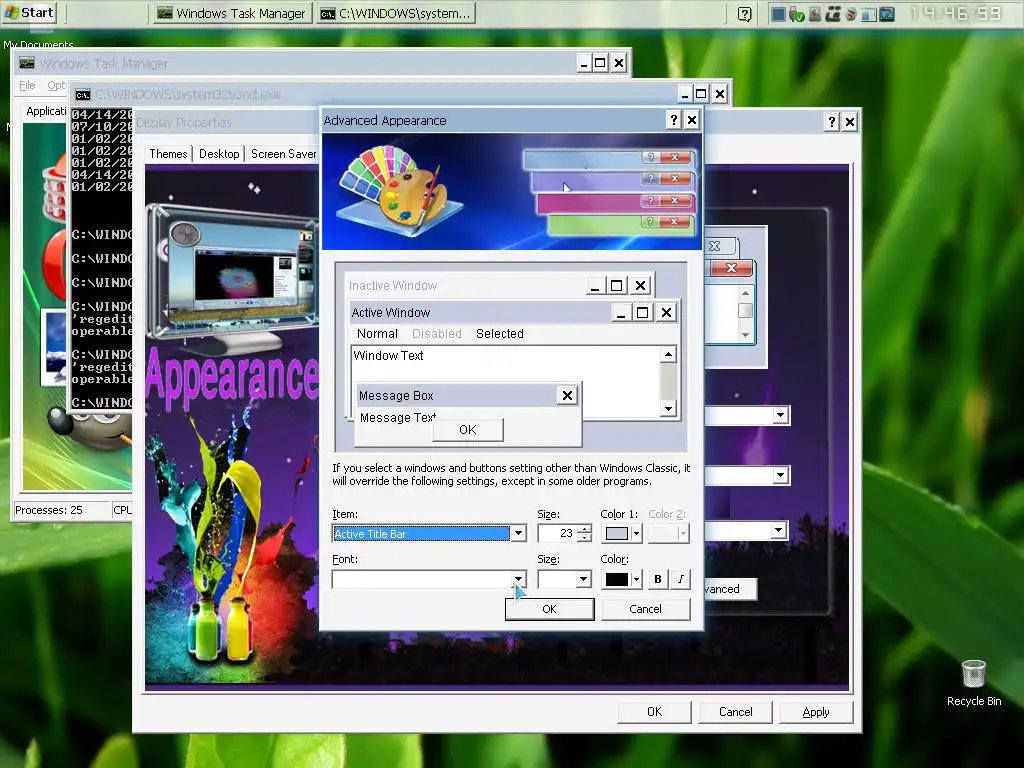Click close icon on preview Message Box
This screenshot has height=768, width=1024.
pyautogui.click(x=567, y=395)
